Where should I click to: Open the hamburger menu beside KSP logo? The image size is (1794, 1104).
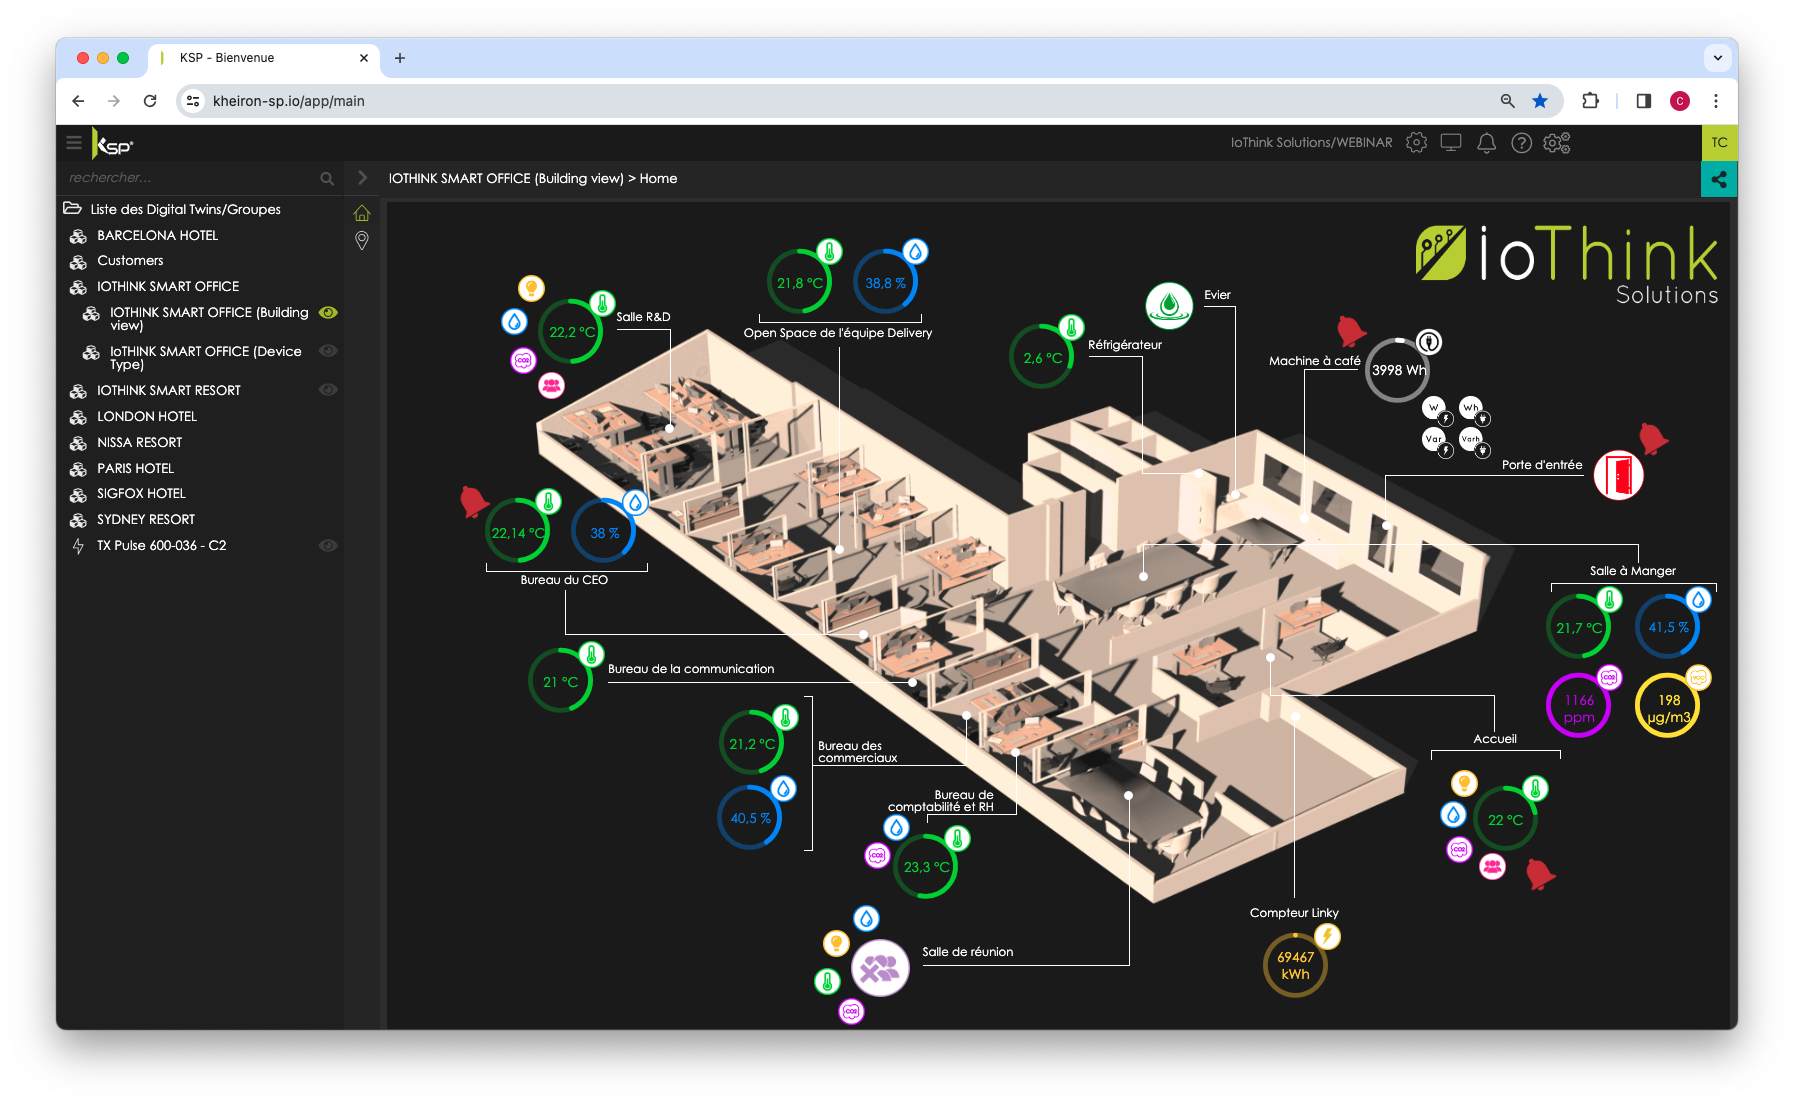point(74,143)
